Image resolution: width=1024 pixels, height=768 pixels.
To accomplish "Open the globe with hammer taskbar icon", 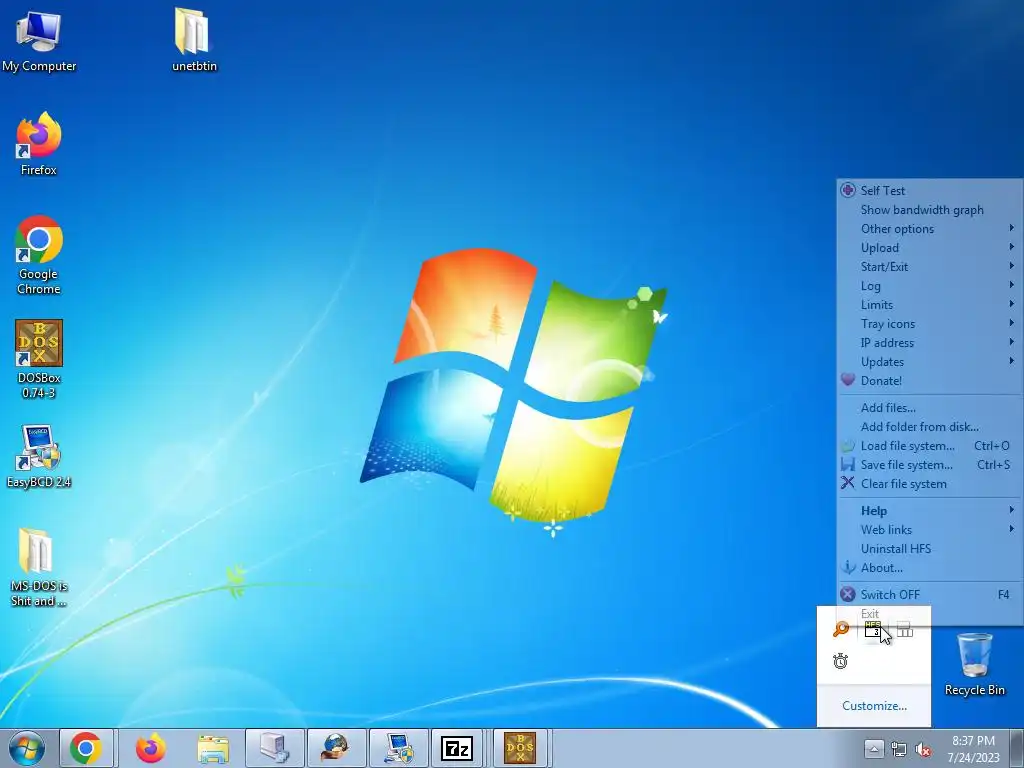I will [x=336, y=748].
